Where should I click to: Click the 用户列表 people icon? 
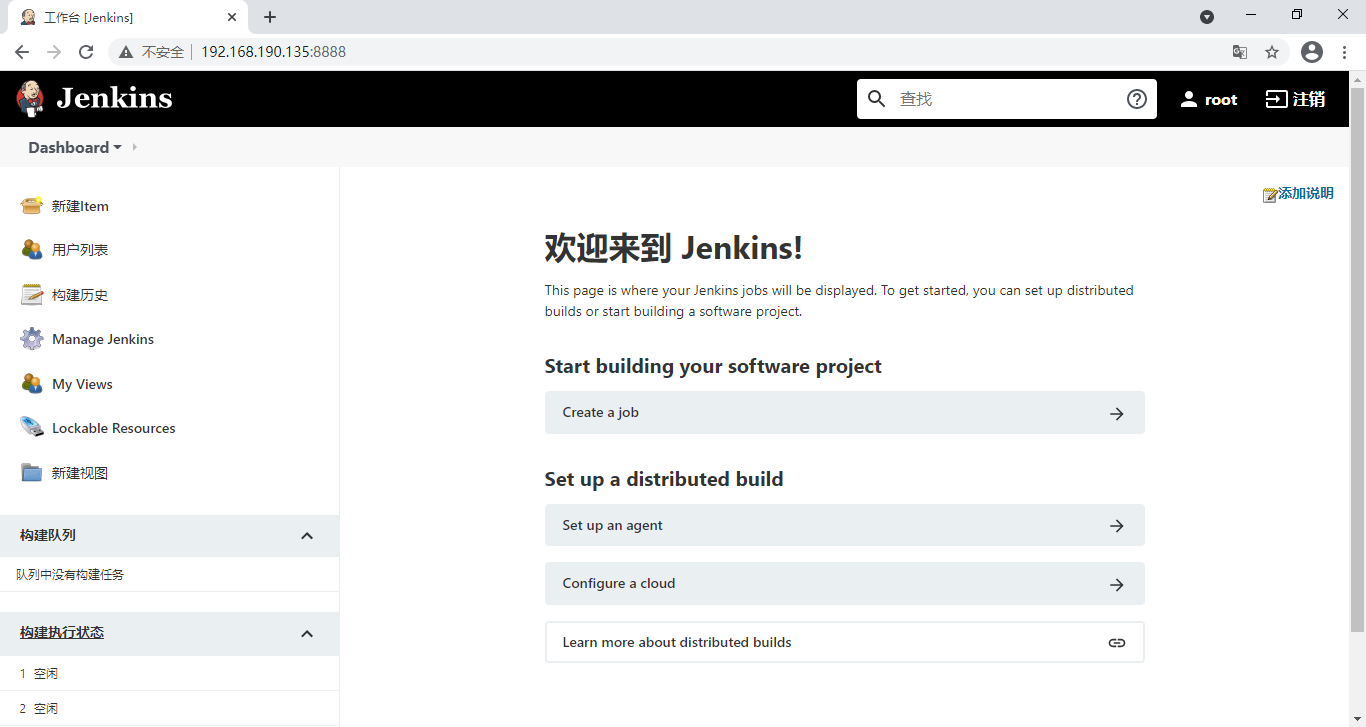32,250
